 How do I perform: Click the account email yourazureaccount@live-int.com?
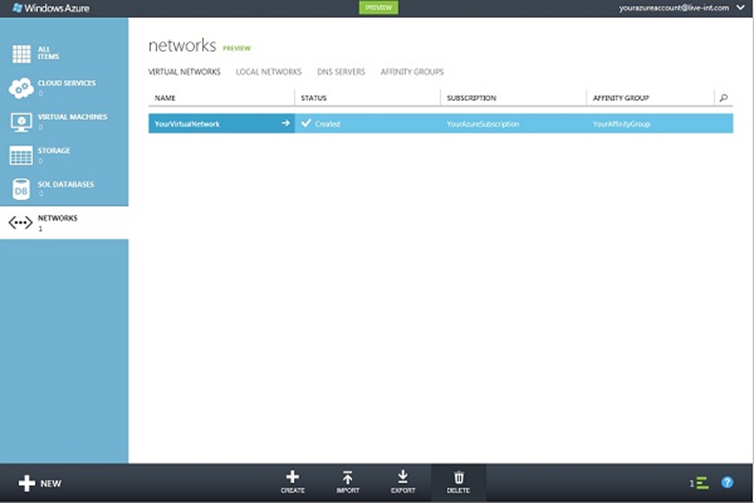pos(674,8)
